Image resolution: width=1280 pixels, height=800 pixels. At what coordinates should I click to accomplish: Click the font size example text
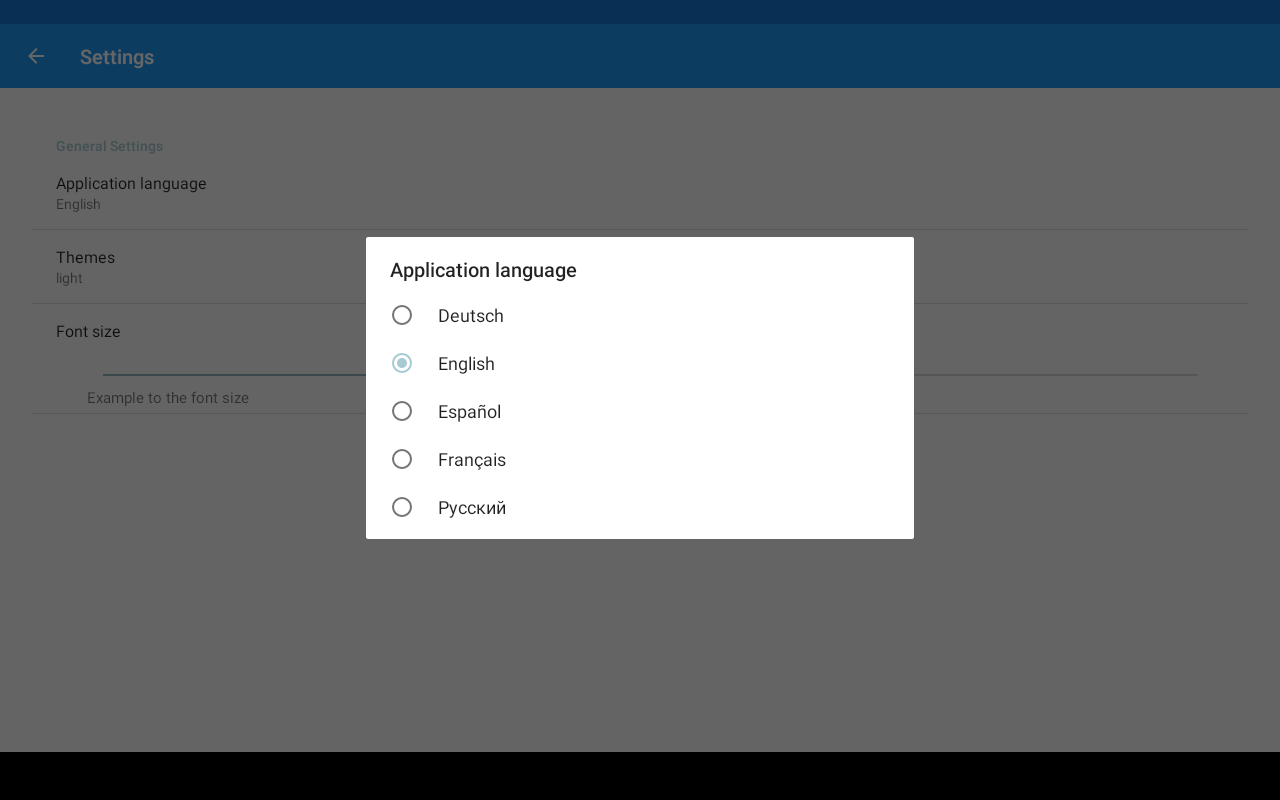point(168,398)
